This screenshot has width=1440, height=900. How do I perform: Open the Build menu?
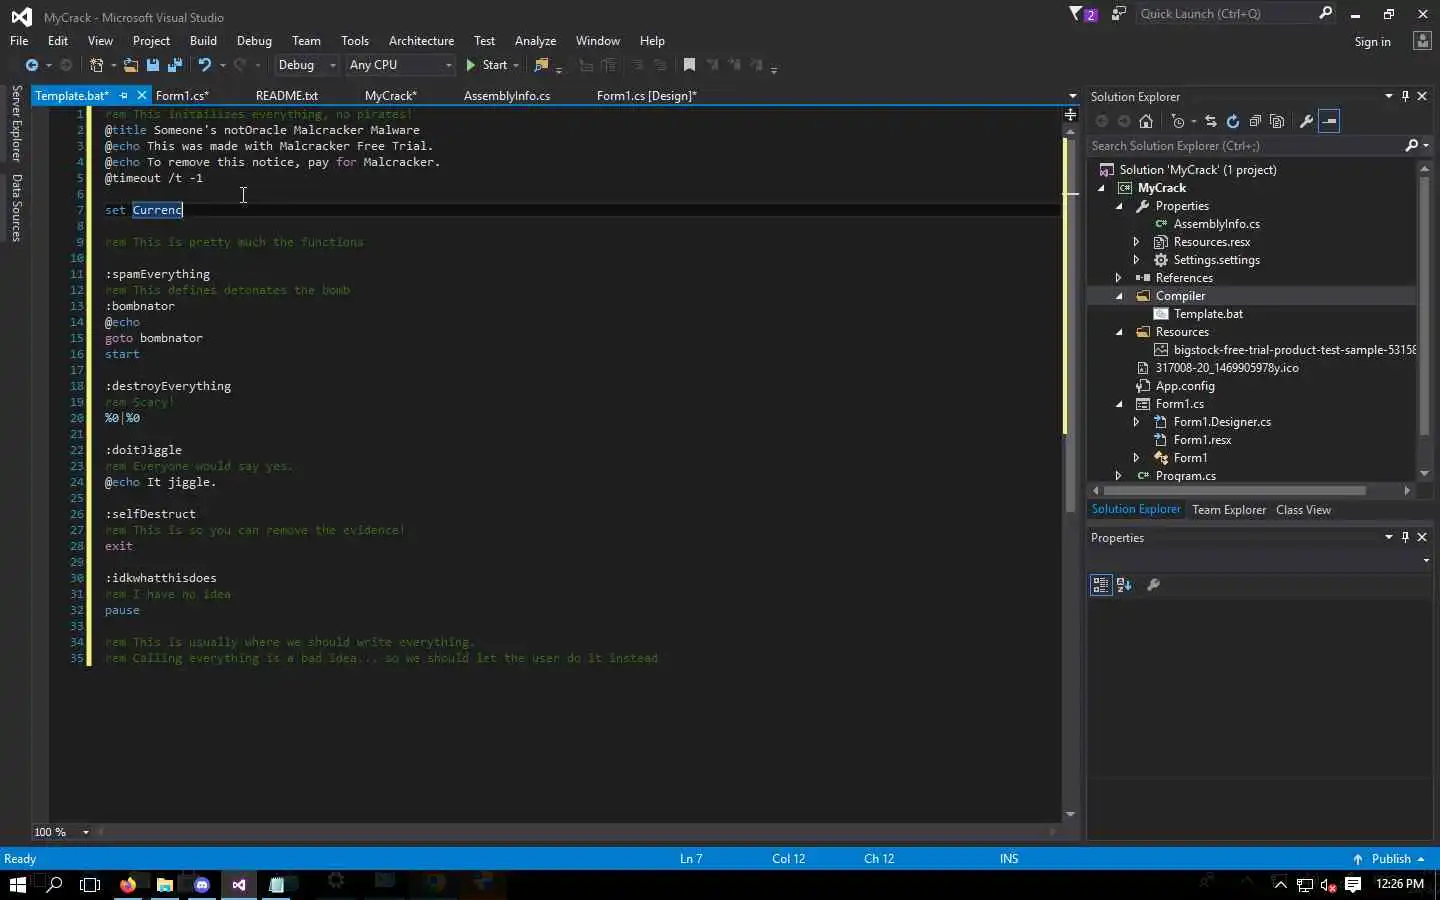(x=203, y=41)
